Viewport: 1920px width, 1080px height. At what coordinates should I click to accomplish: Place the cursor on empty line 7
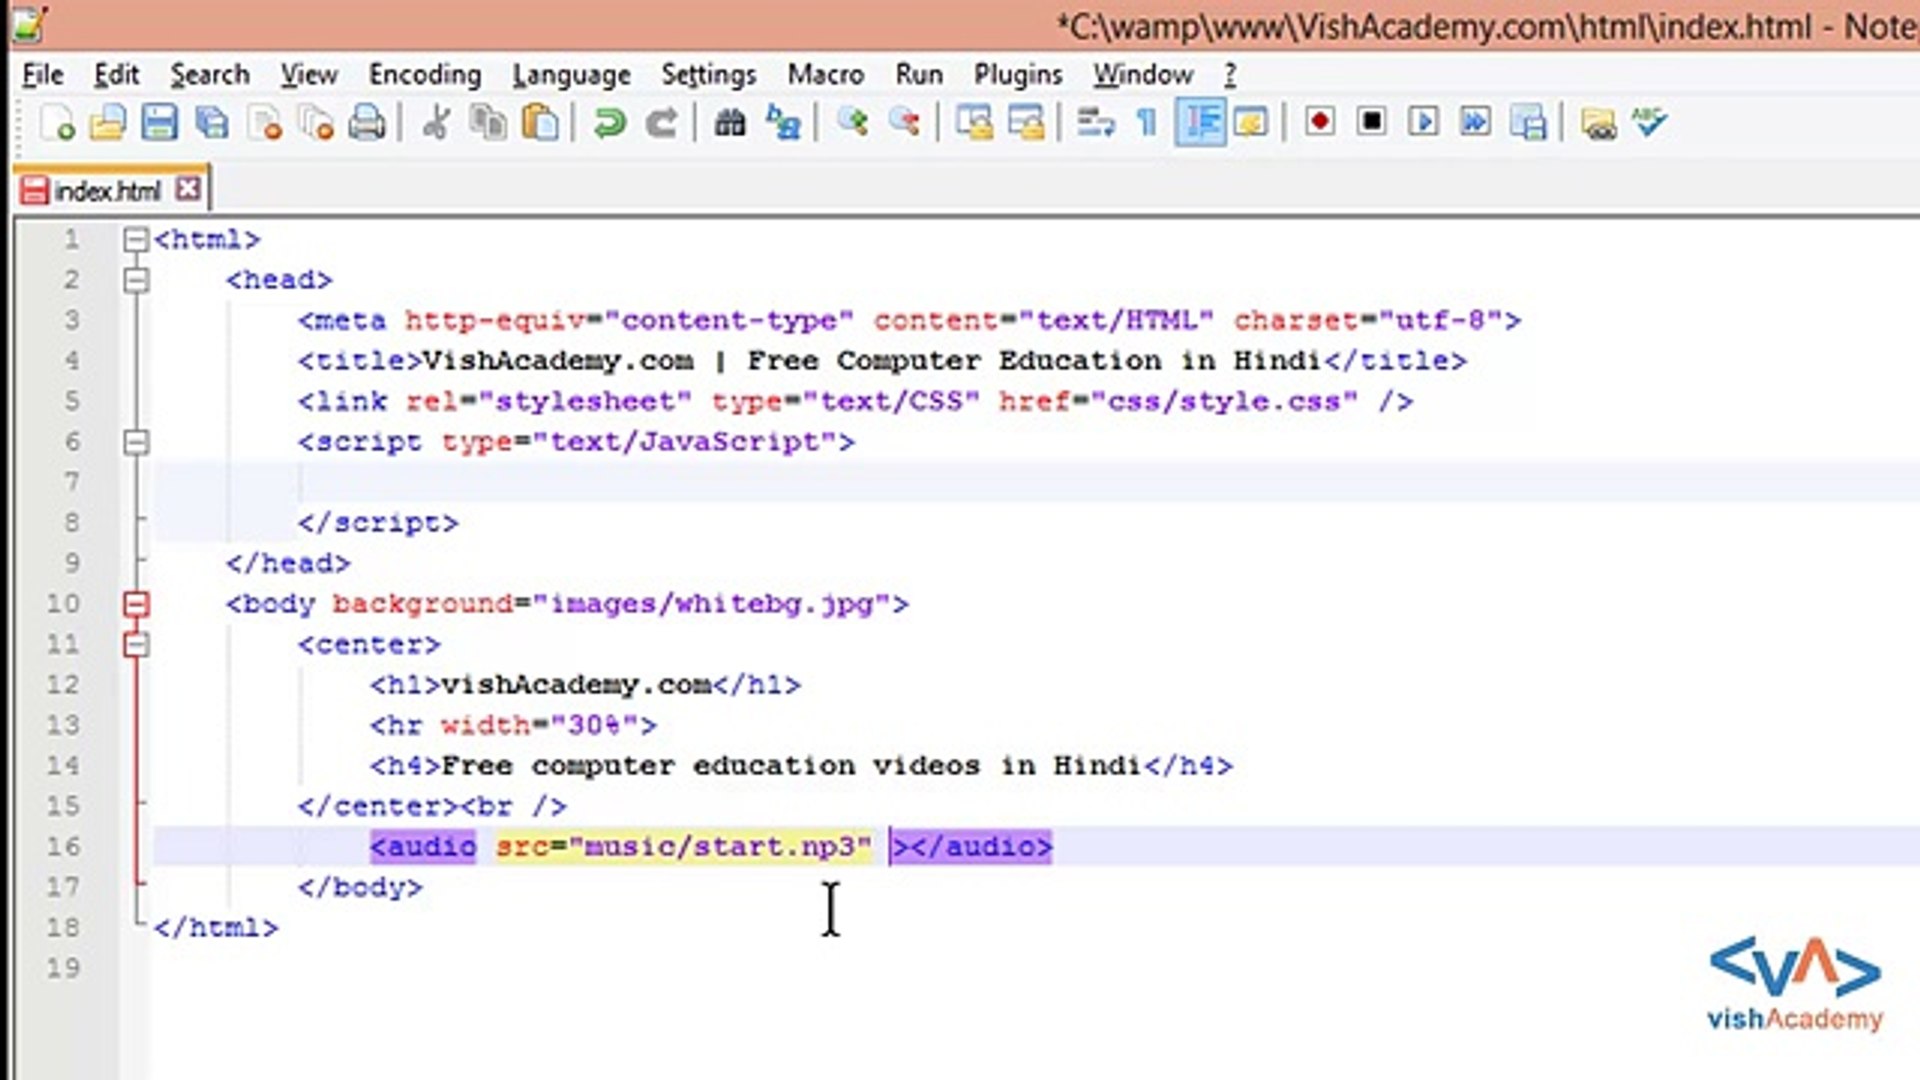[x=700, y=482]
